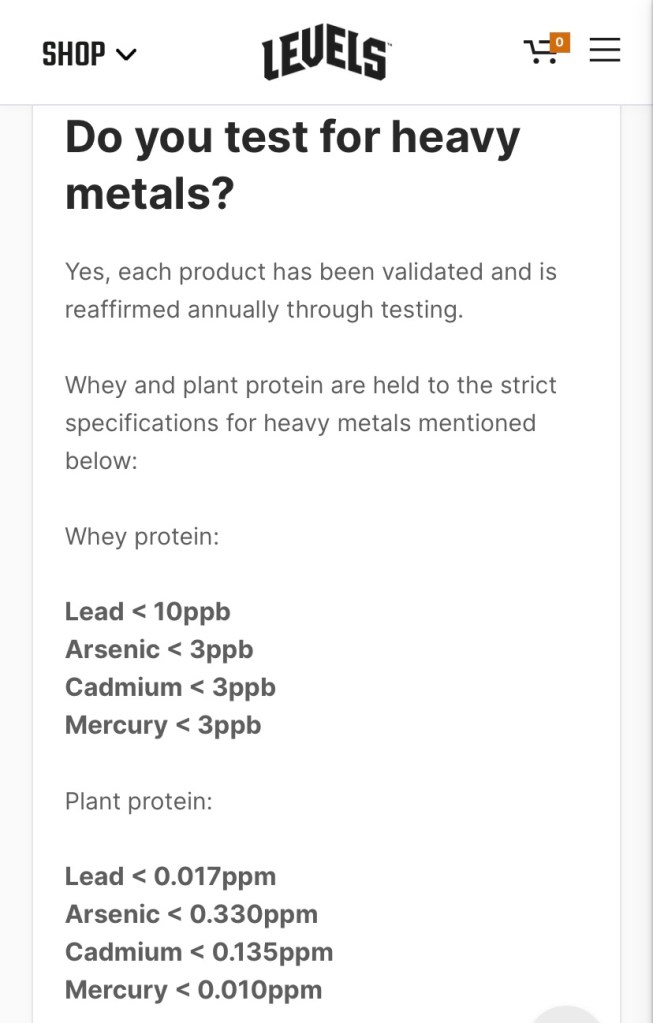
Task: Open the shopping cart
Action: pos(541,52)
